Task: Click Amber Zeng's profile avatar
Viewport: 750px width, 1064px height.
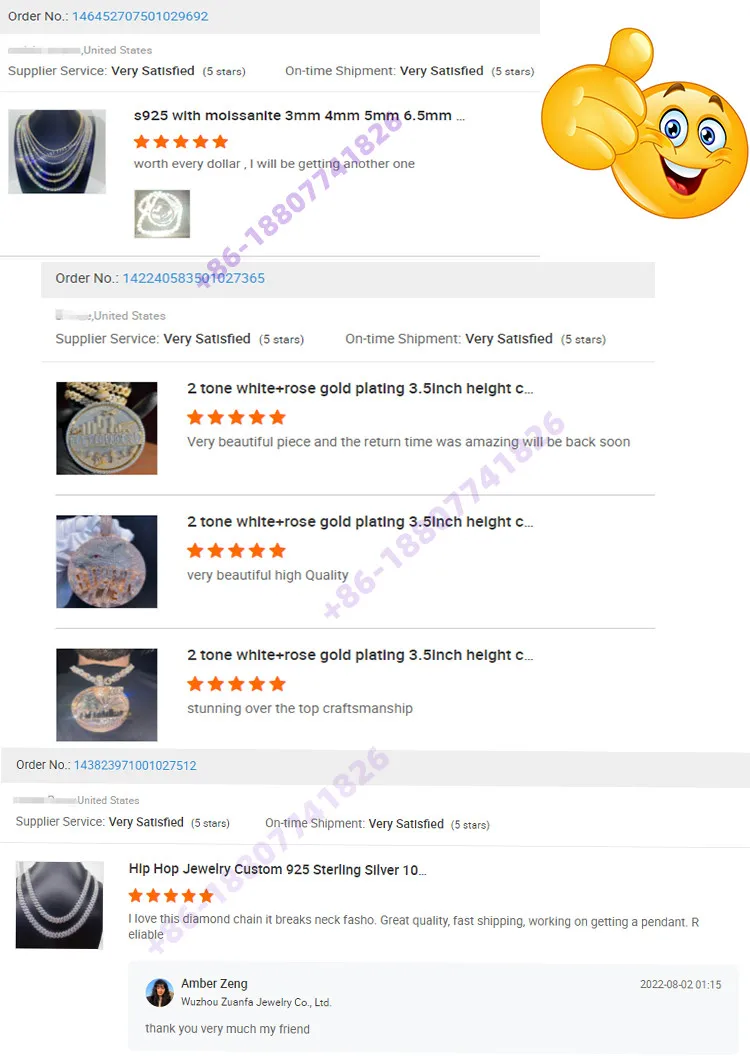Action: [x=160, y=993]
